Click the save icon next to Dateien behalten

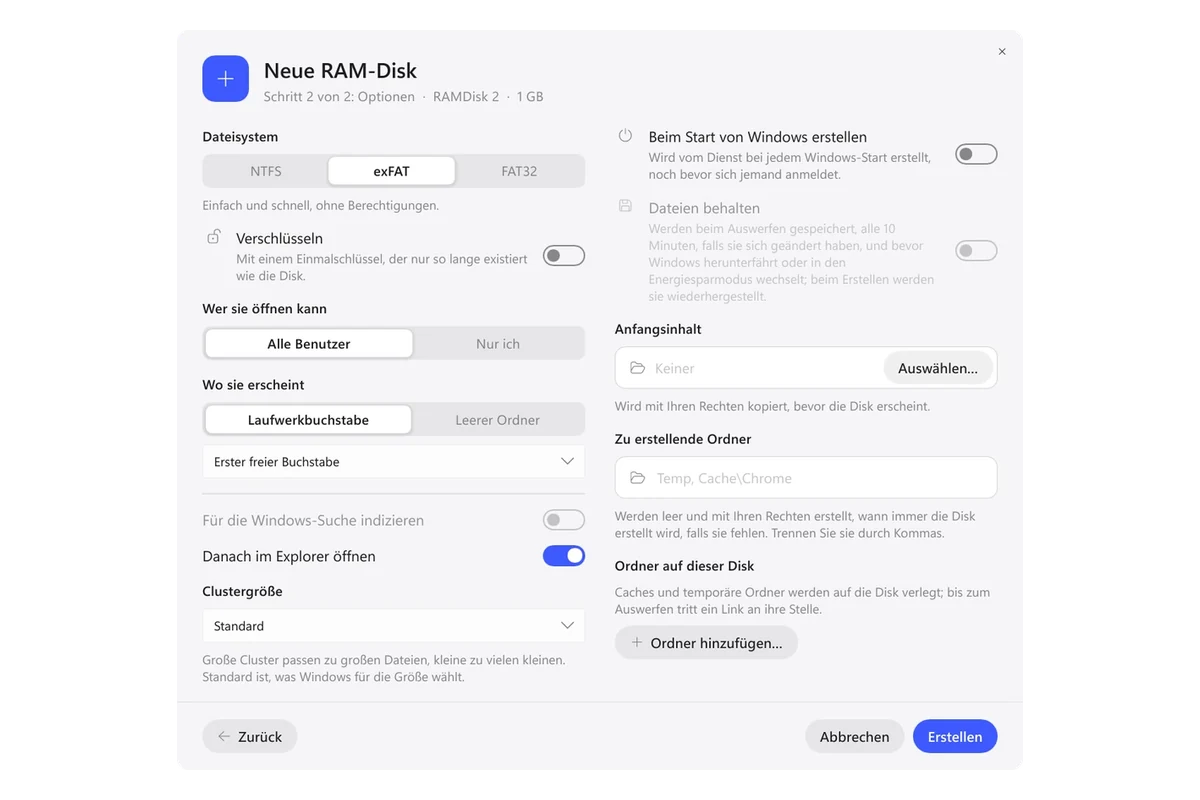tap(626, 206)
